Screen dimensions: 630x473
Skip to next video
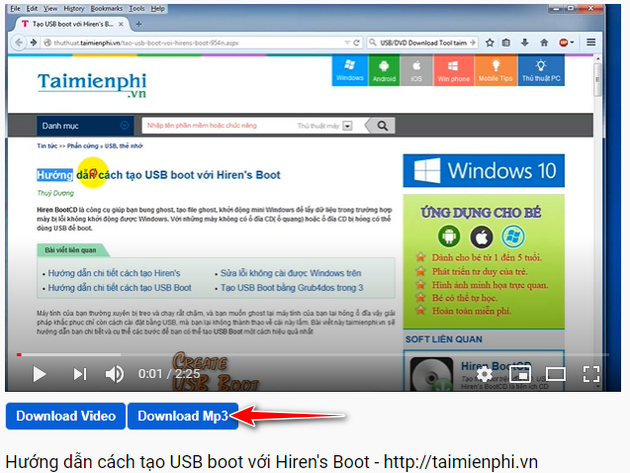point(80,374)
